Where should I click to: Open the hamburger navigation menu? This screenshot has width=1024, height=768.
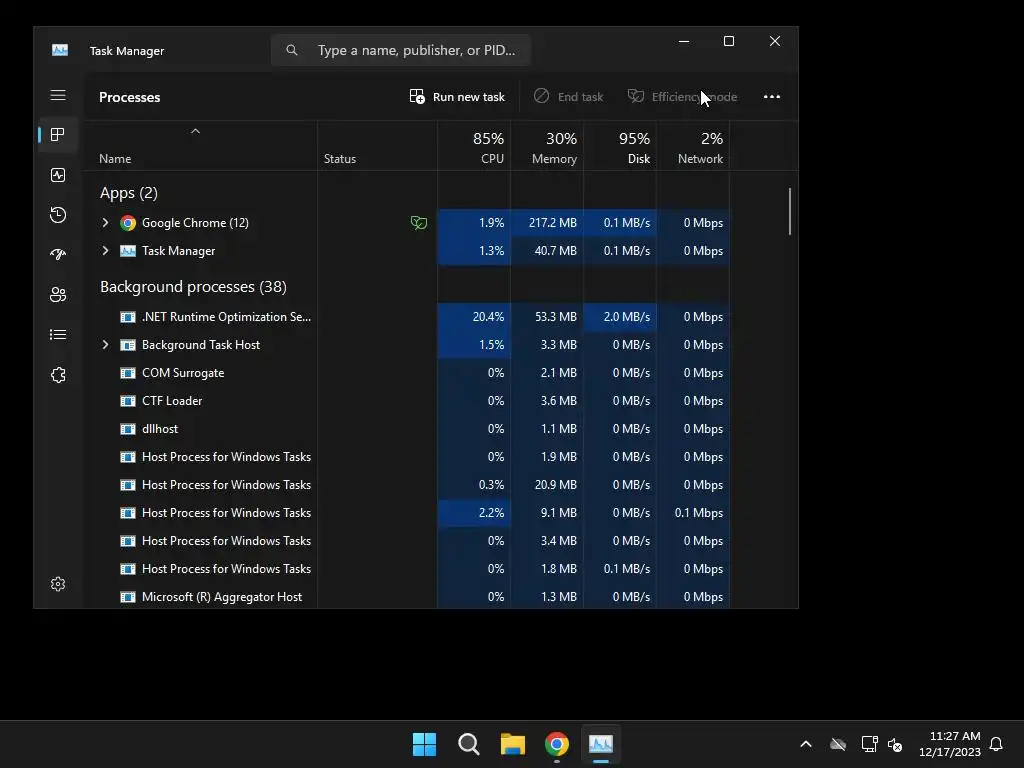point(58,95)
